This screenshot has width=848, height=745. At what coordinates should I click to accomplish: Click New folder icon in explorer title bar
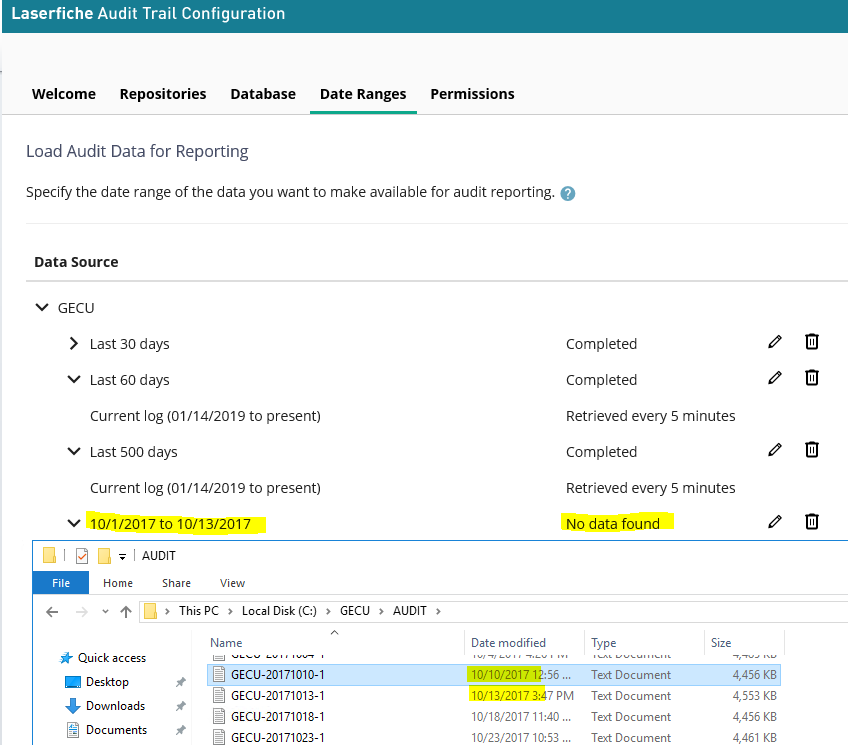[104, 556]
